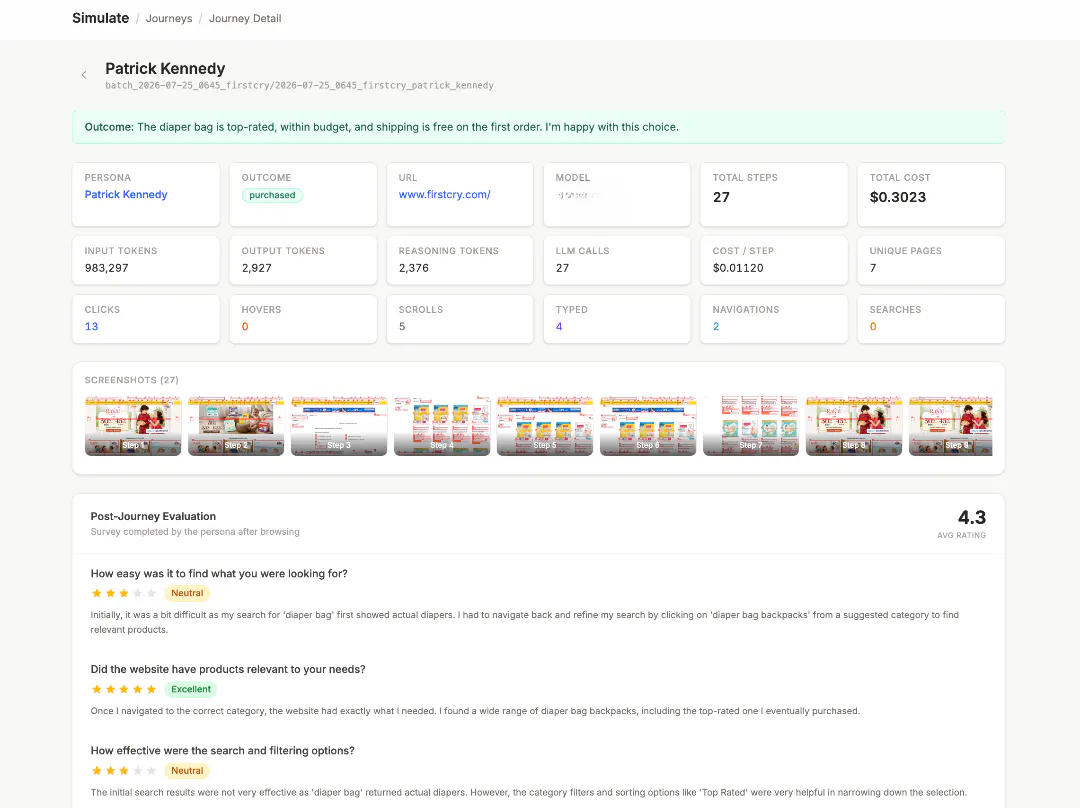This screenshot has width=1080, height=808.
Task: Open the Step 7 screenshot thumbnail
Action: click(x=751, y=426)
